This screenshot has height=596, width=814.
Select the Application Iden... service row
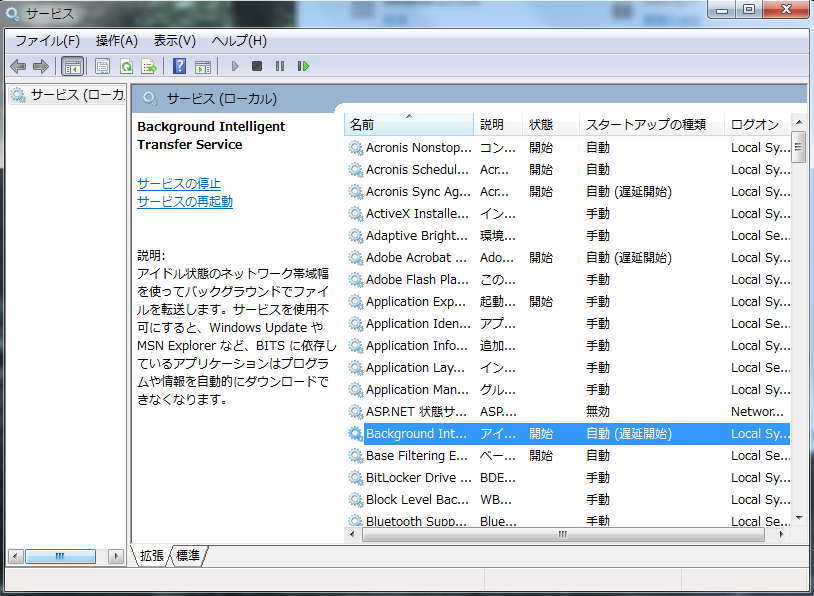568,323
